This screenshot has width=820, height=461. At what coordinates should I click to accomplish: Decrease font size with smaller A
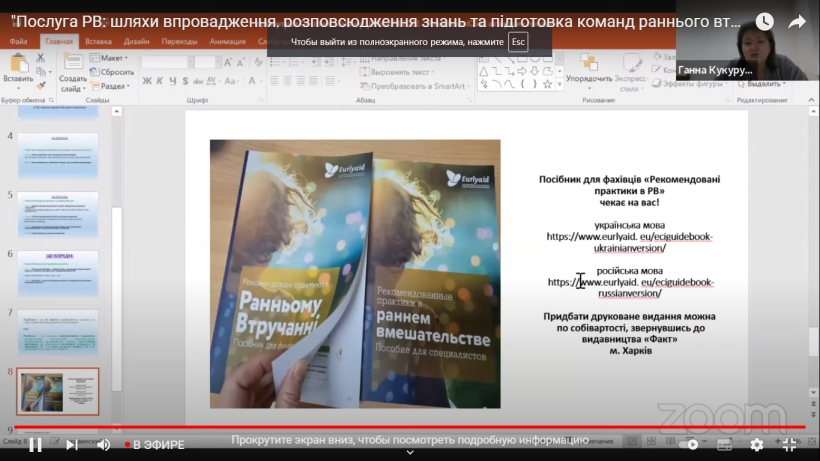point(241,63)
